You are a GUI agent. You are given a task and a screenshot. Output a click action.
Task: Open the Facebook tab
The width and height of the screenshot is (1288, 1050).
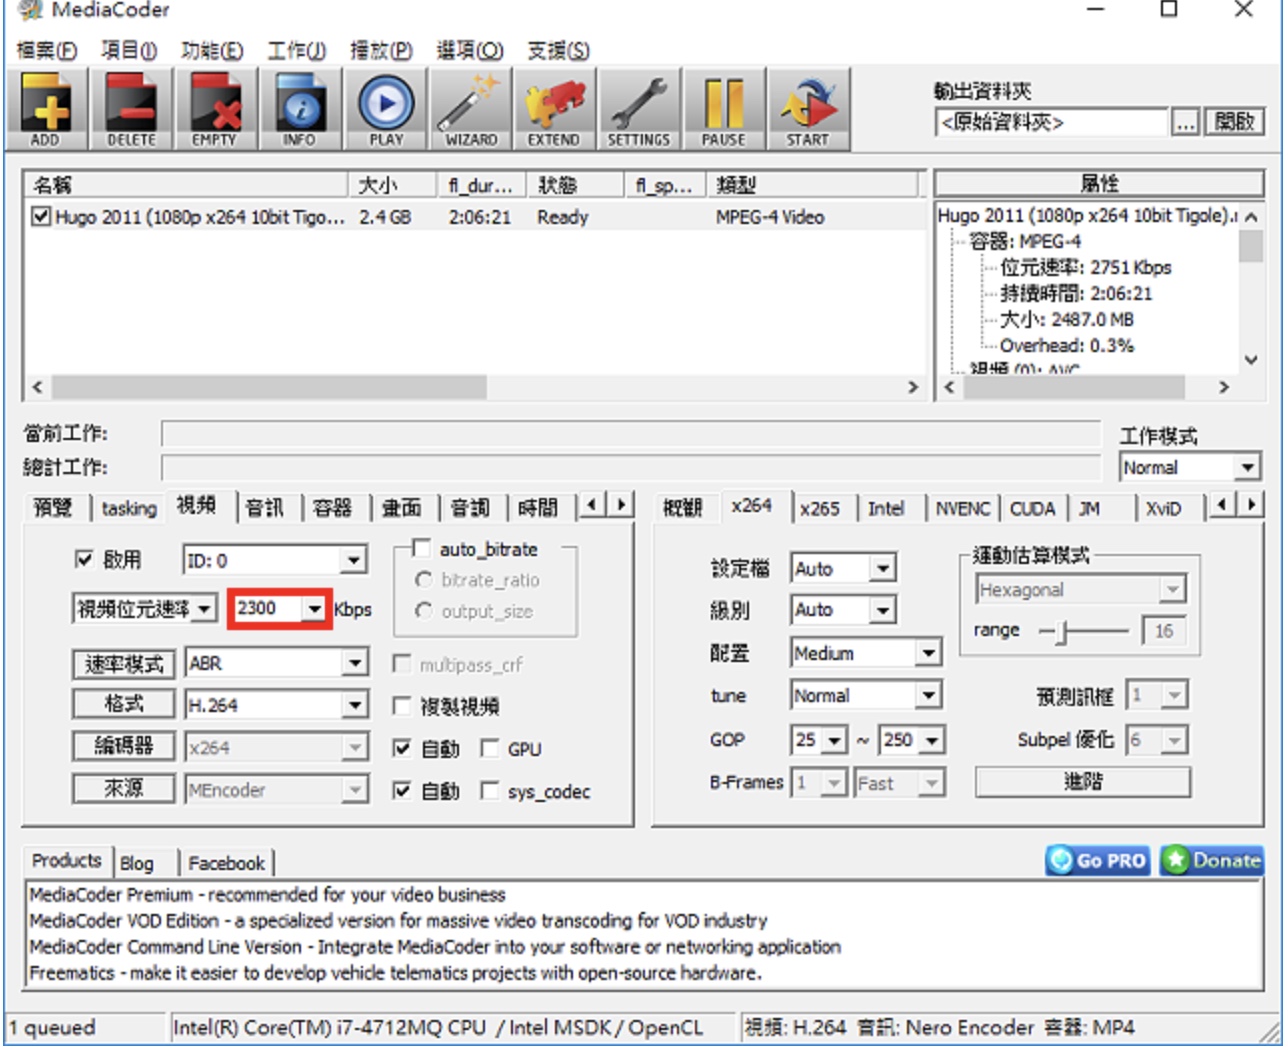(x=226, y=863)
